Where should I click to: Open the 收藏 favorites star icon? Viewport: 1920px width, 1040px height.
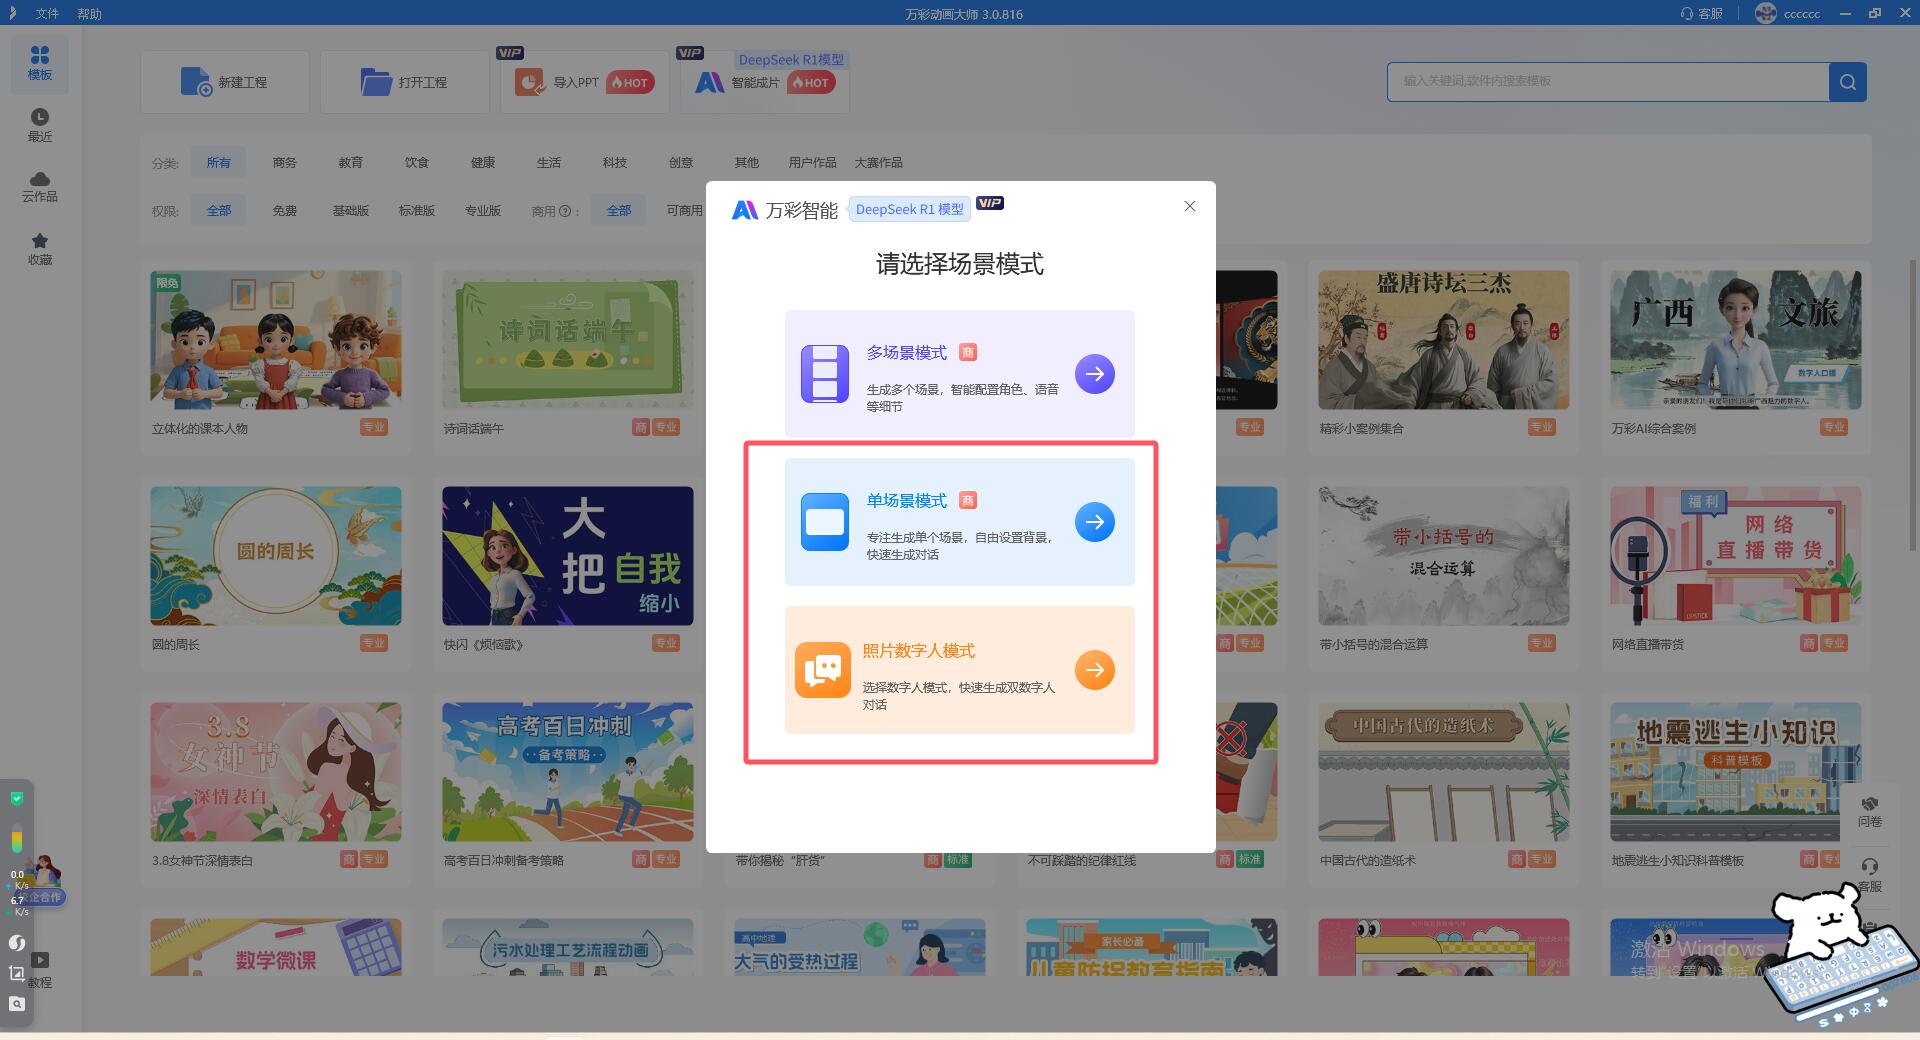40,248
